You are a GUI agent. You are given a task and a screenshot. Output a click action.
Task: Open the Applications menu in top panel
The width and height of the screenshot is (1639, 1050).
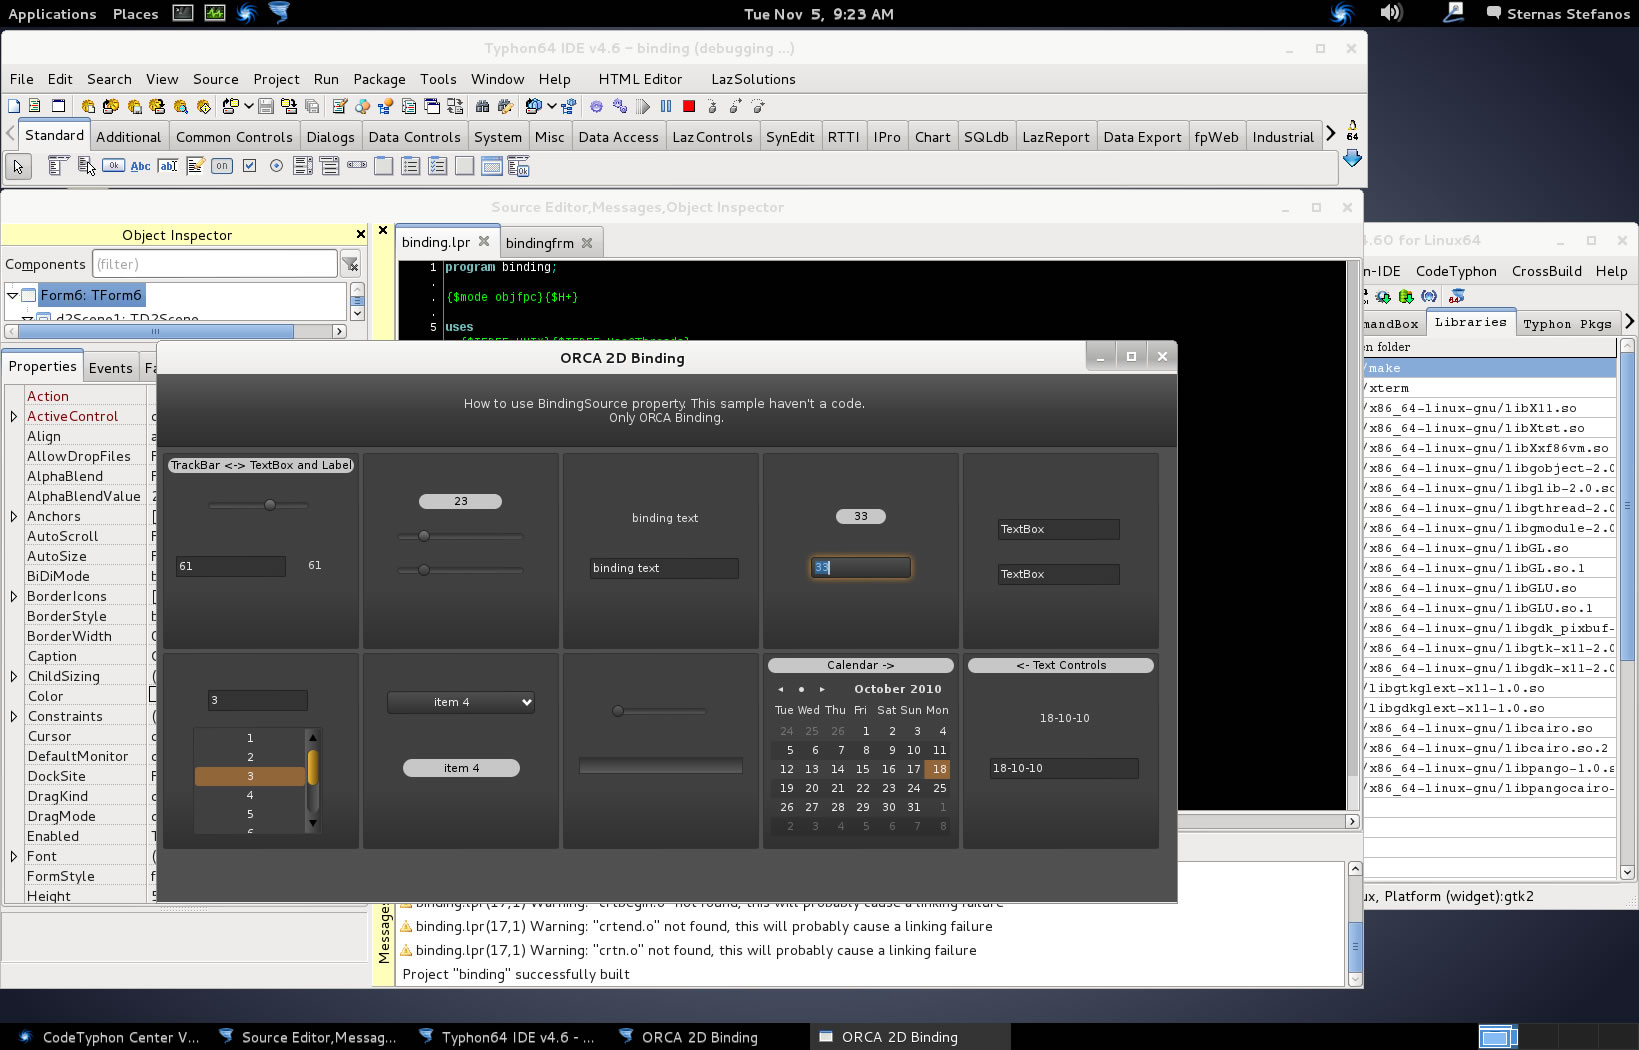tap(52, 14)
